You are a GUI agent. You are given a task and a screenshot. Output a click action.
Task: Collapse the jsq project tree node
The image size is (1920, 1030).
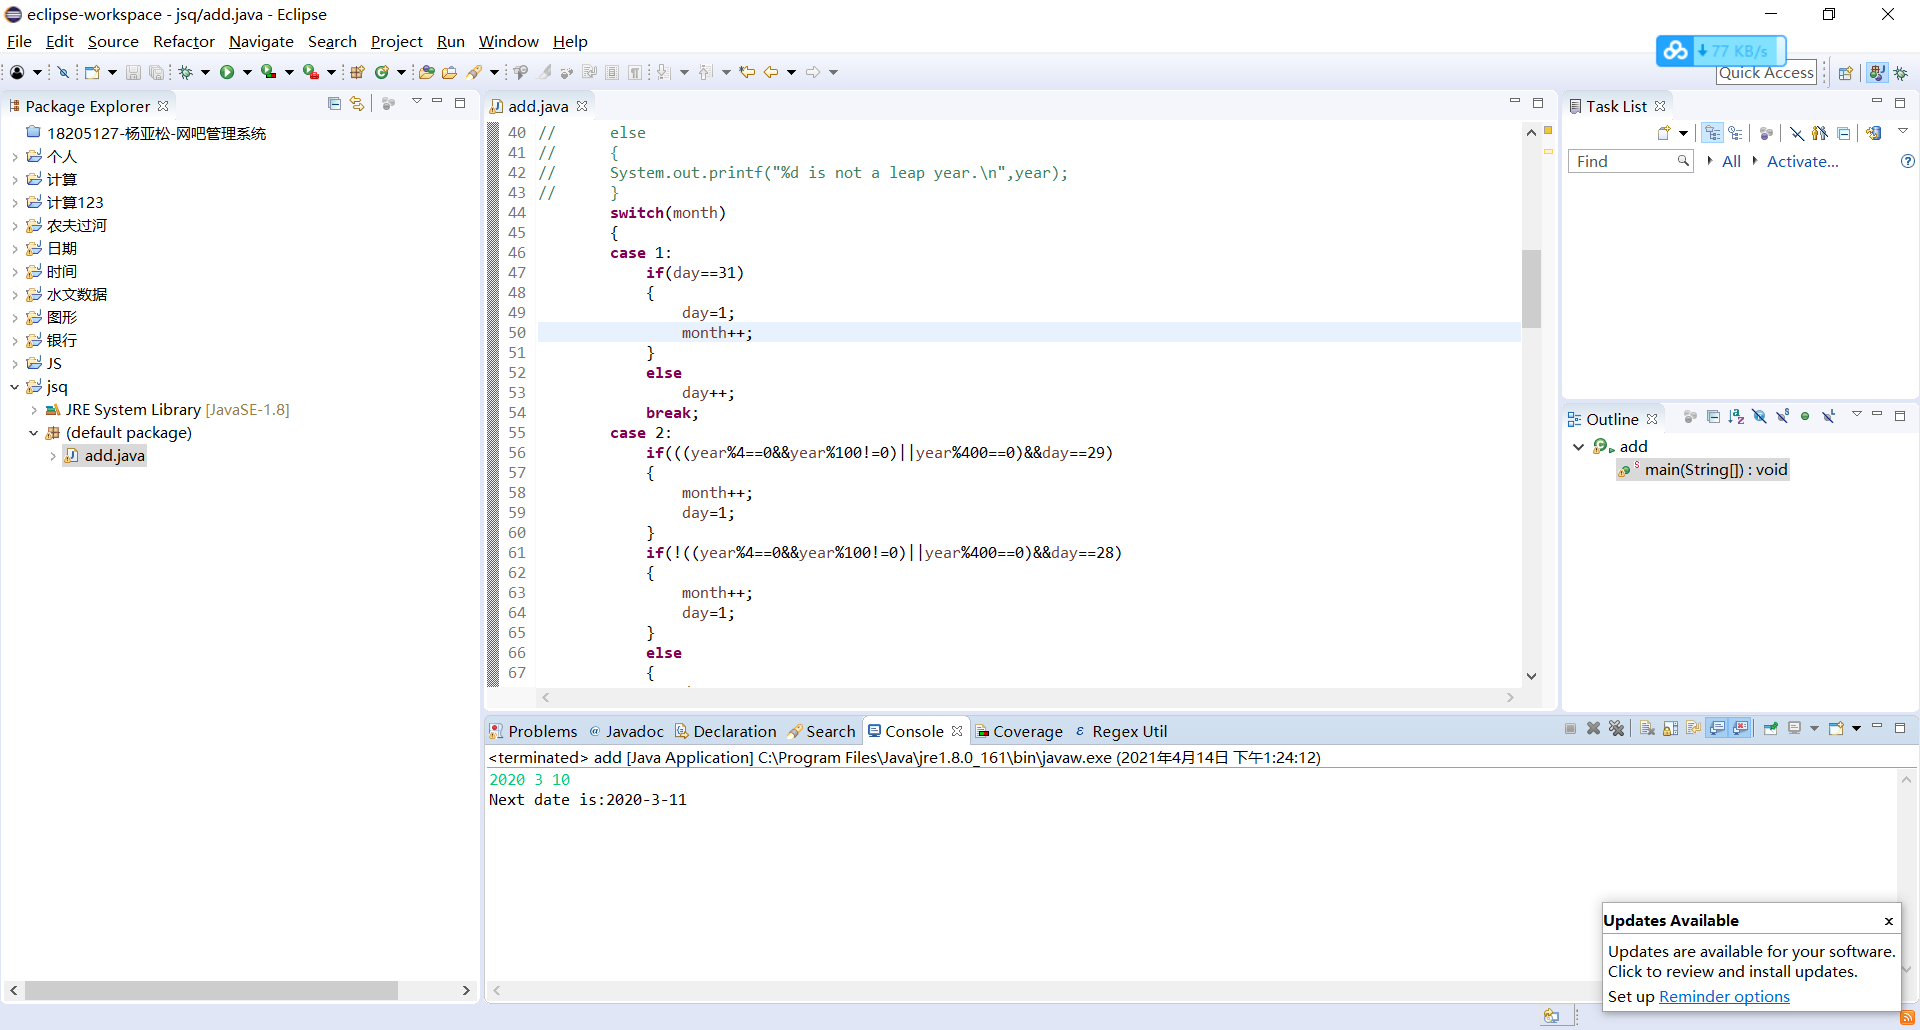[15, 387]
